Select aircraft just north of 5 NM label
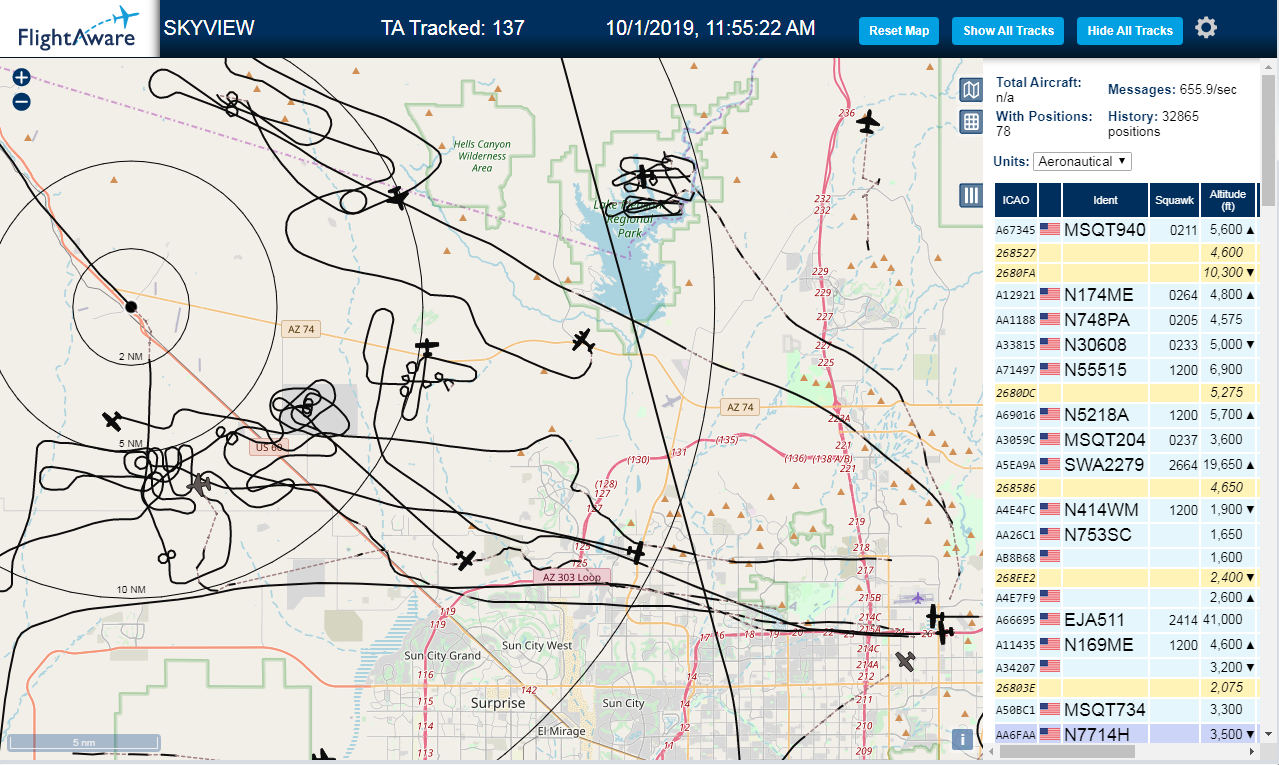Screen dimensions: 1279x765 coord(112,420)
